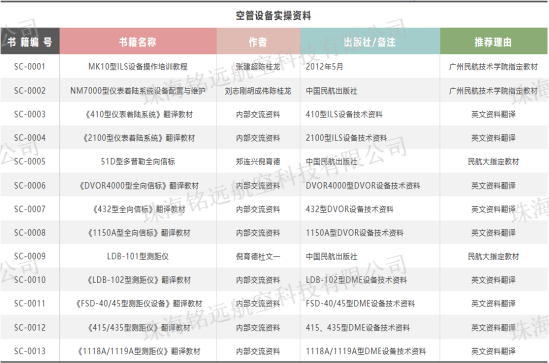This screenshot has height=363, width=549.
Task: Click book name《FSD-40/45型测距仪设备》翻译教材
Action: coord(138,303)
